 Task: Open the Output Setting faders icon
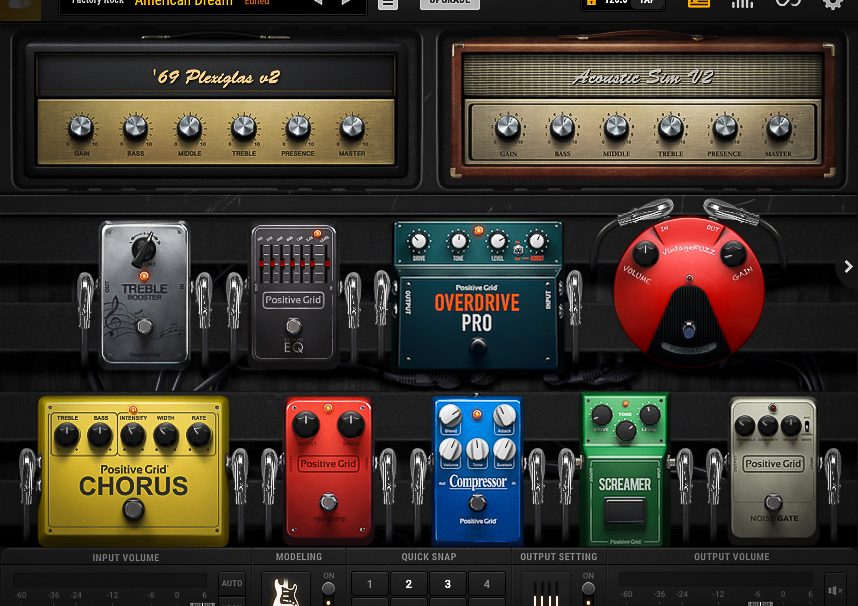tap(545, 590)
